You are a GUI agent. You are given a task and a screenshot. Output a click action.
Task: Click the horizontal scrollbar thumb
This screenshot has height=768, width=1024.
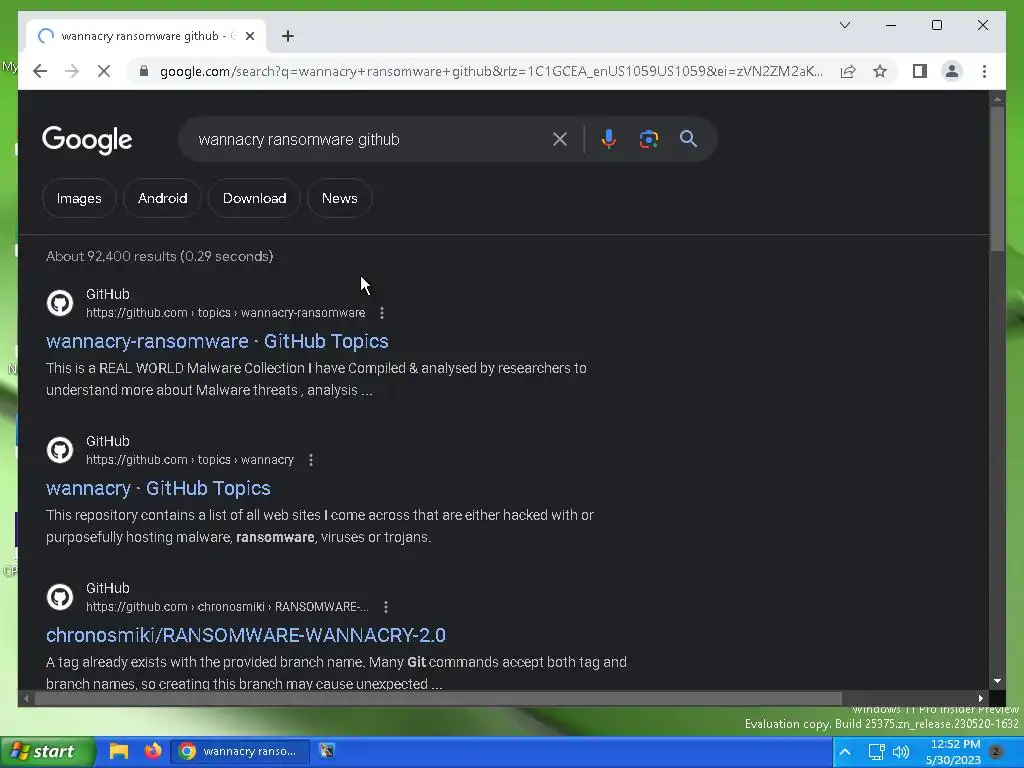point(438,698)
